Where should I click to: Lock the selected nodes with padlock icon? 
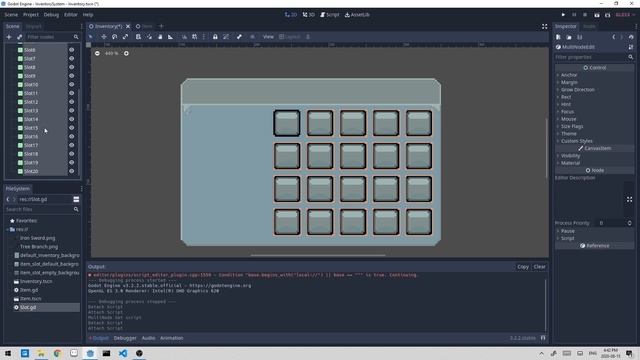coord(215,37)
